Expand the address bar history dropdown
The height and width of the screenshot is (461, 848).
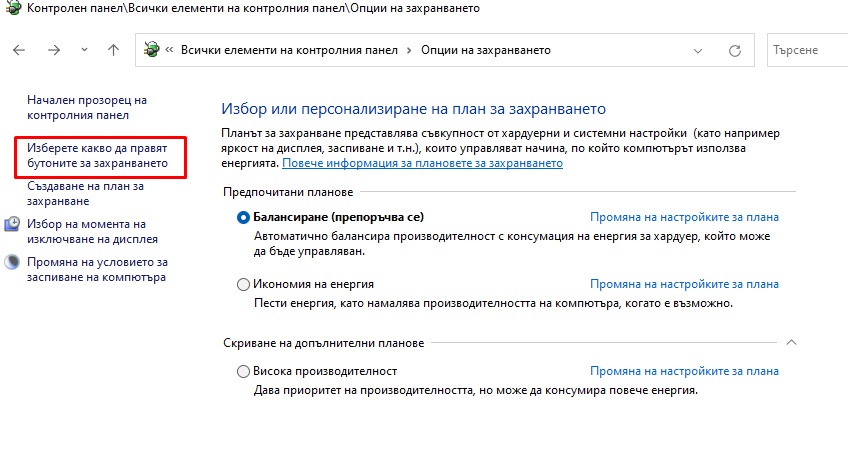[x=698, y=51]
